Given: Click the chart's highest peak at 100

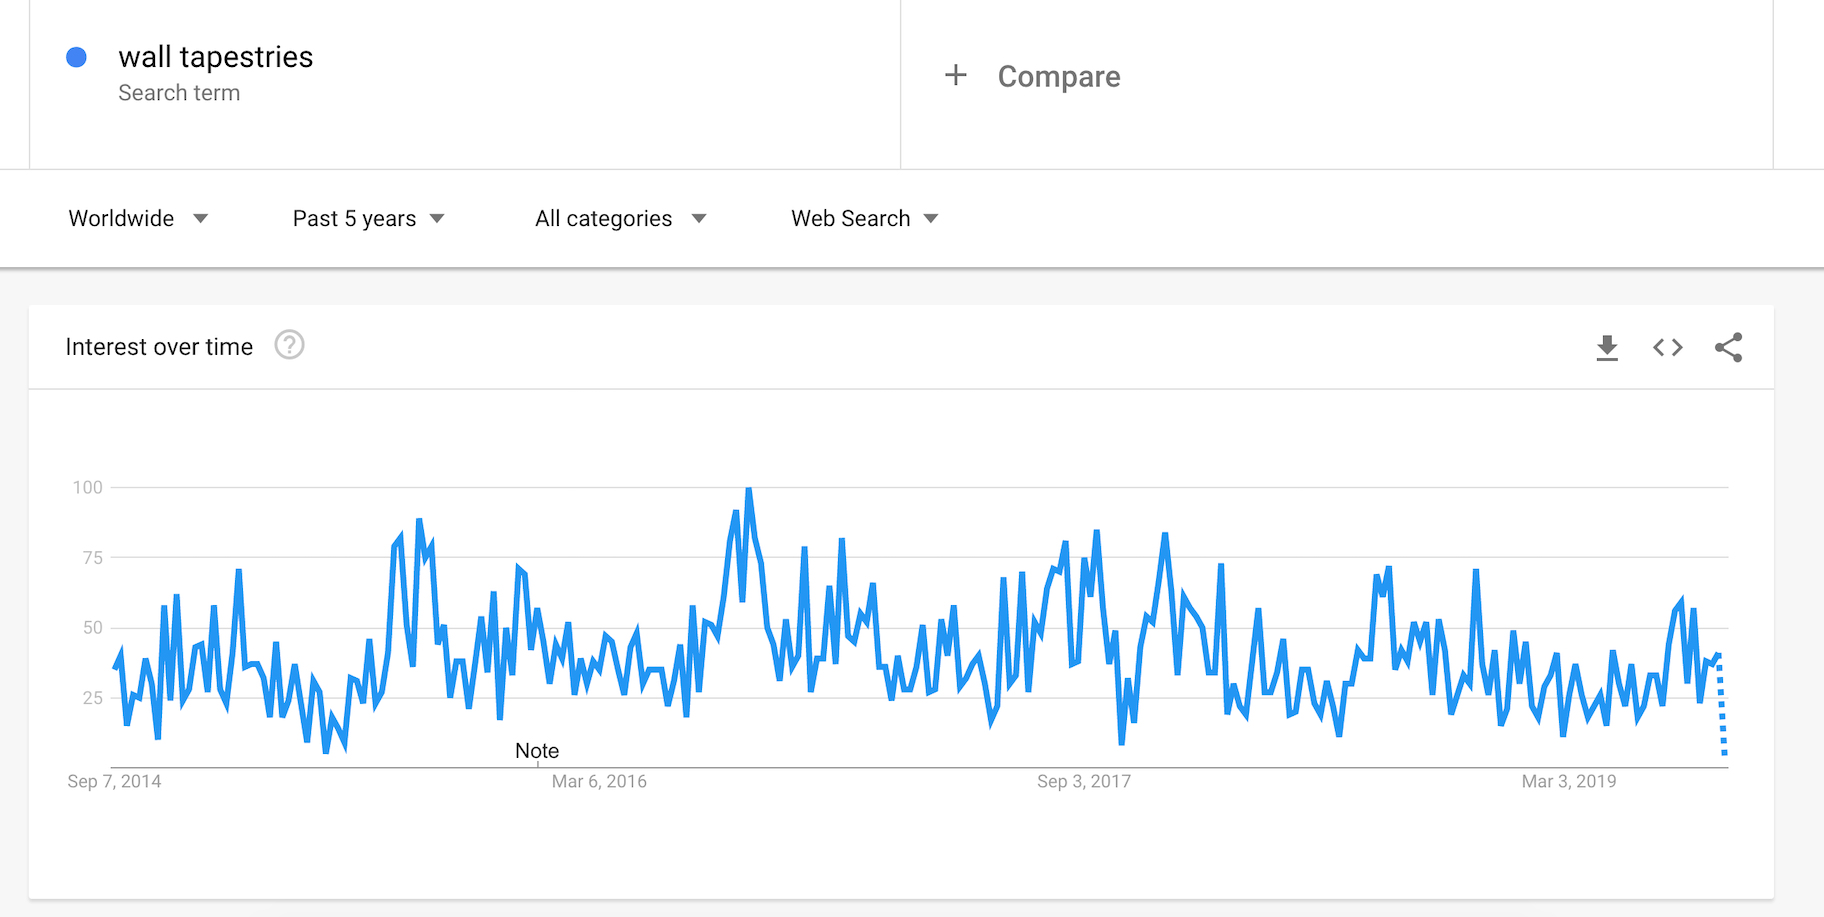Looking at the screenshot, I should [x=749, y=489].
